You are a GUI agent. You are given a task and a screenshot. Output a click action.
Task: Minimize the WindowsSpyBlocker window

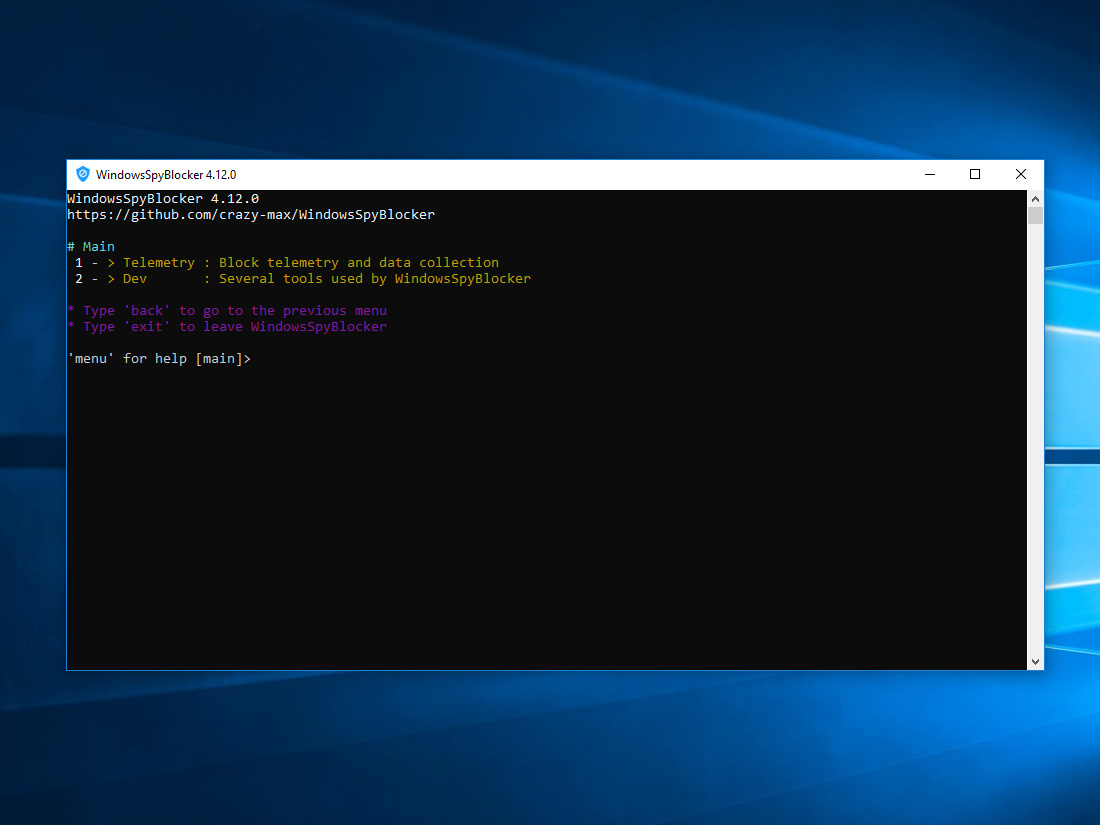[930, 174]
